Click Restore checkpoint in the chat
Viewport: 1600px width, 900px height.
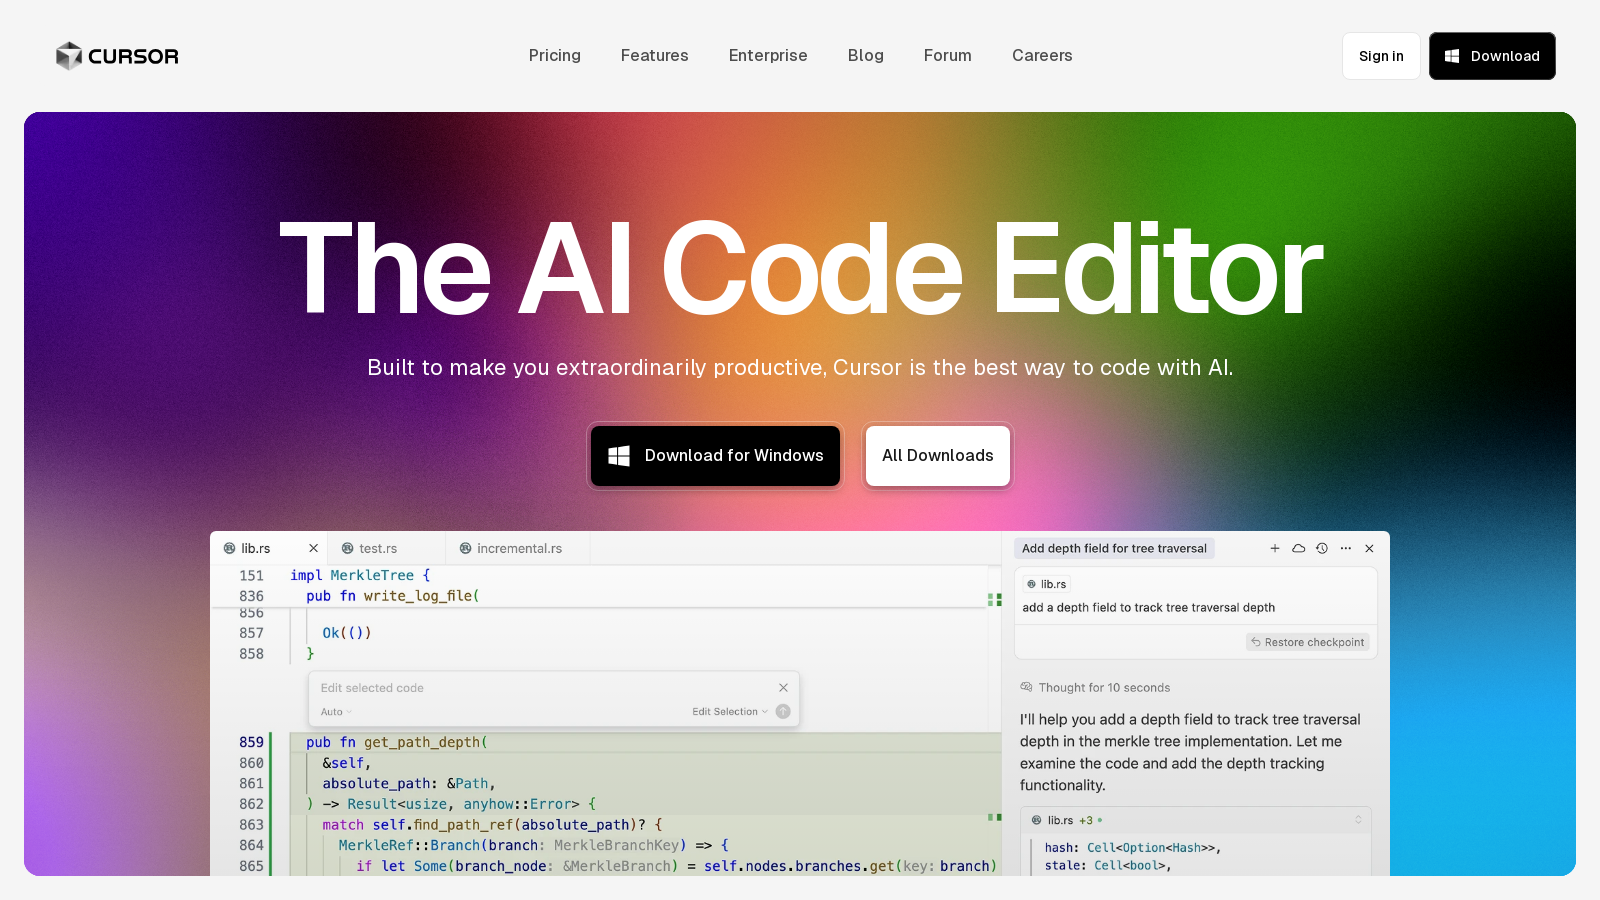pos(1308,642)
